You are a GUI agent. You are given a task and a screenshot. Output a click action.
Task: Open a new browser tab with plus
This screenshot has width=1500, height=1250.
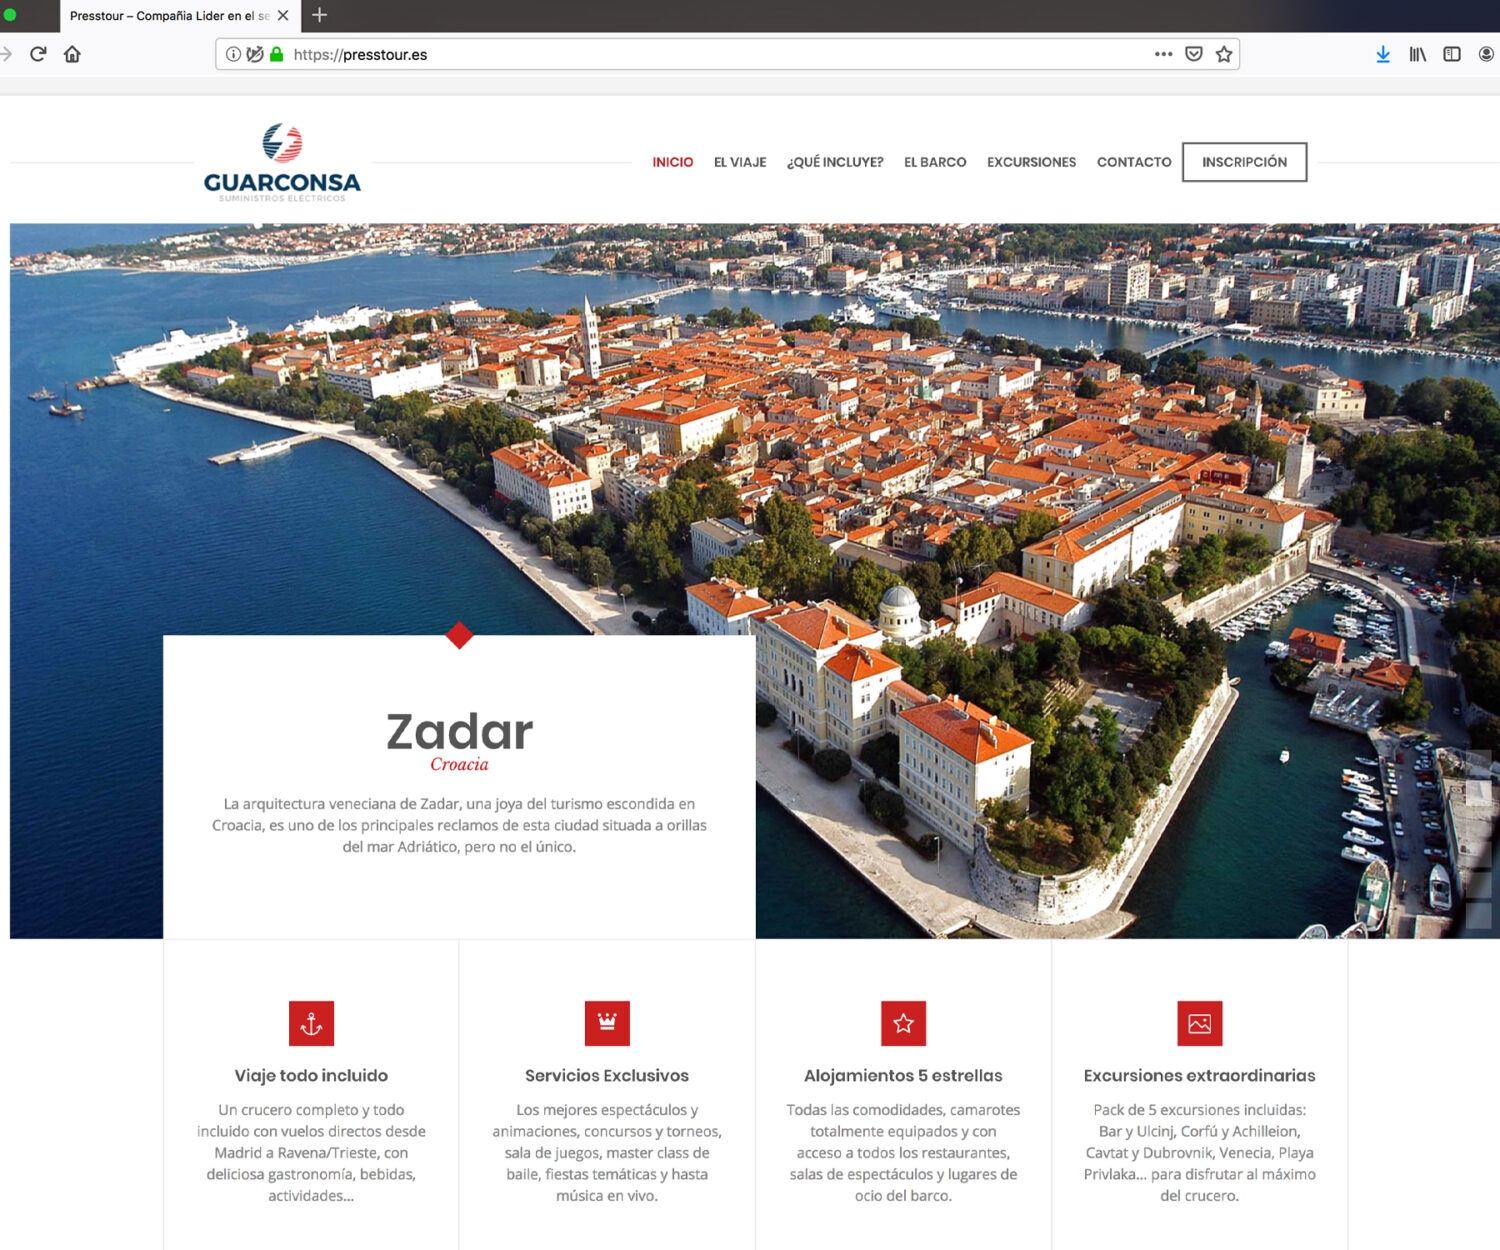pyautogui.click(x=320, y=15)
